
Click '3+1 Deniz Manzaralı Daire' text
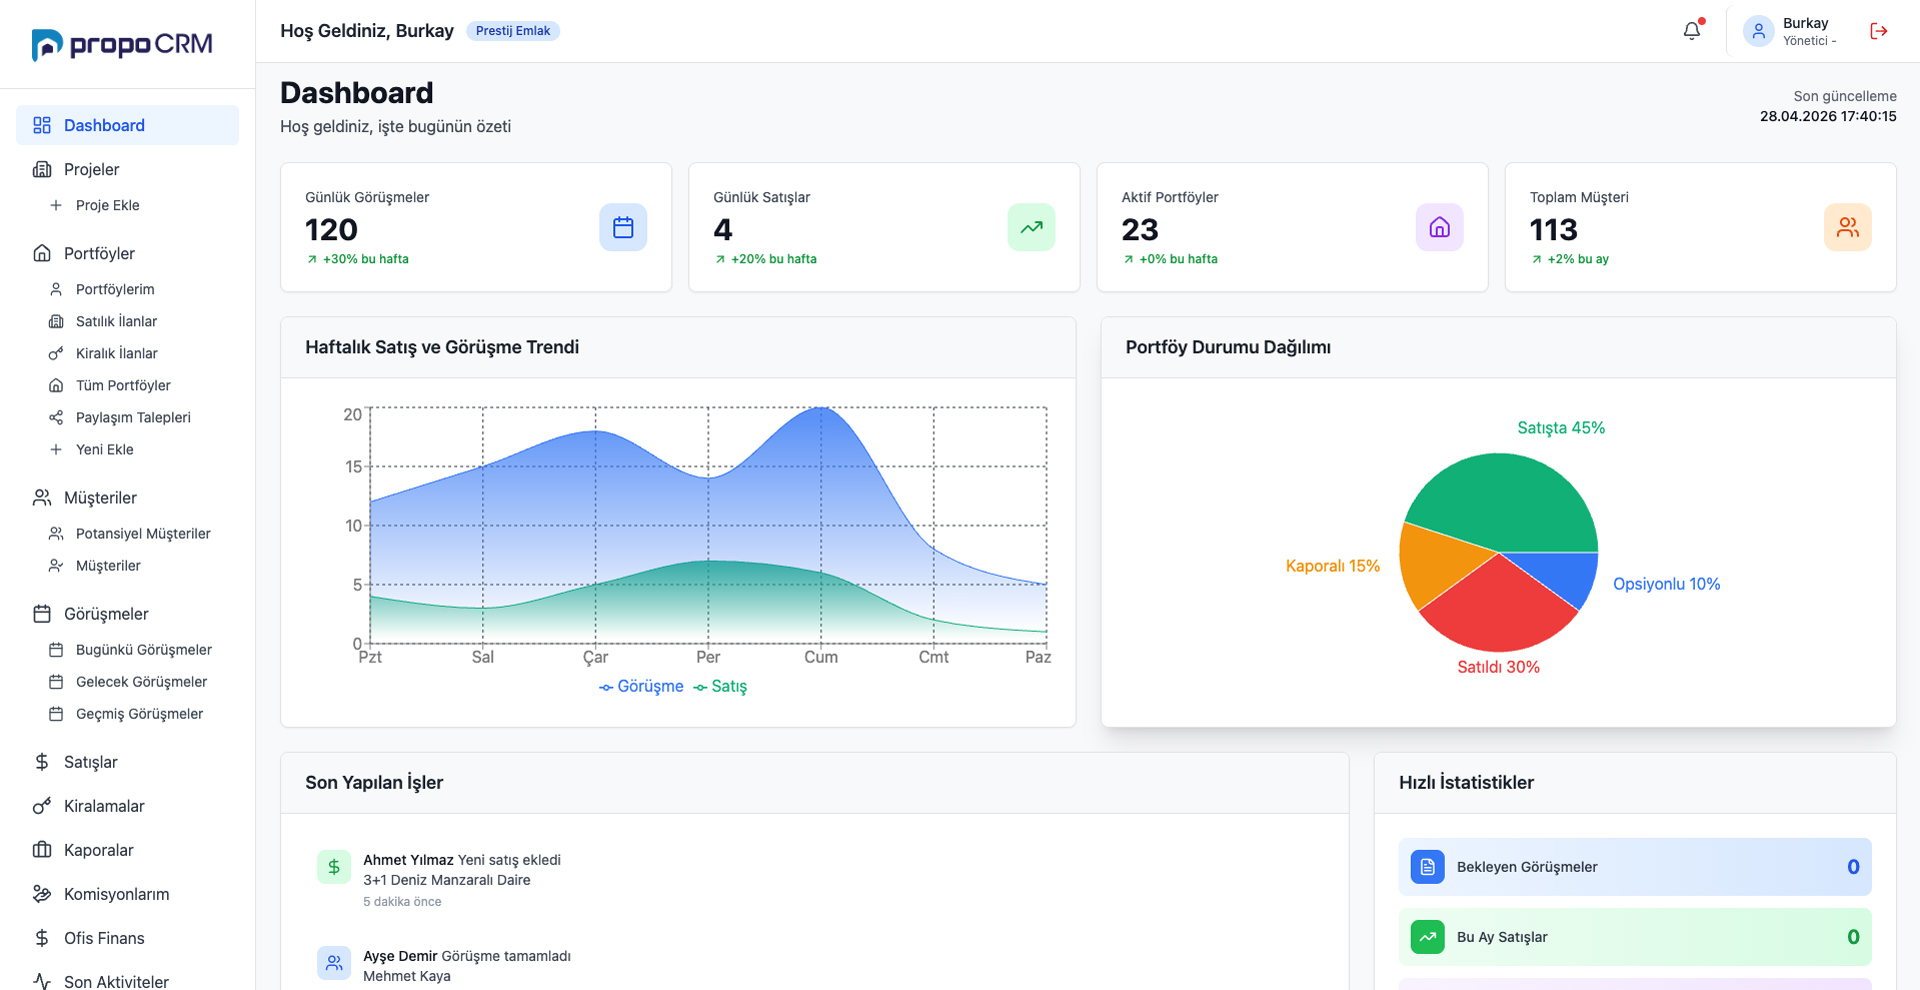447,880
